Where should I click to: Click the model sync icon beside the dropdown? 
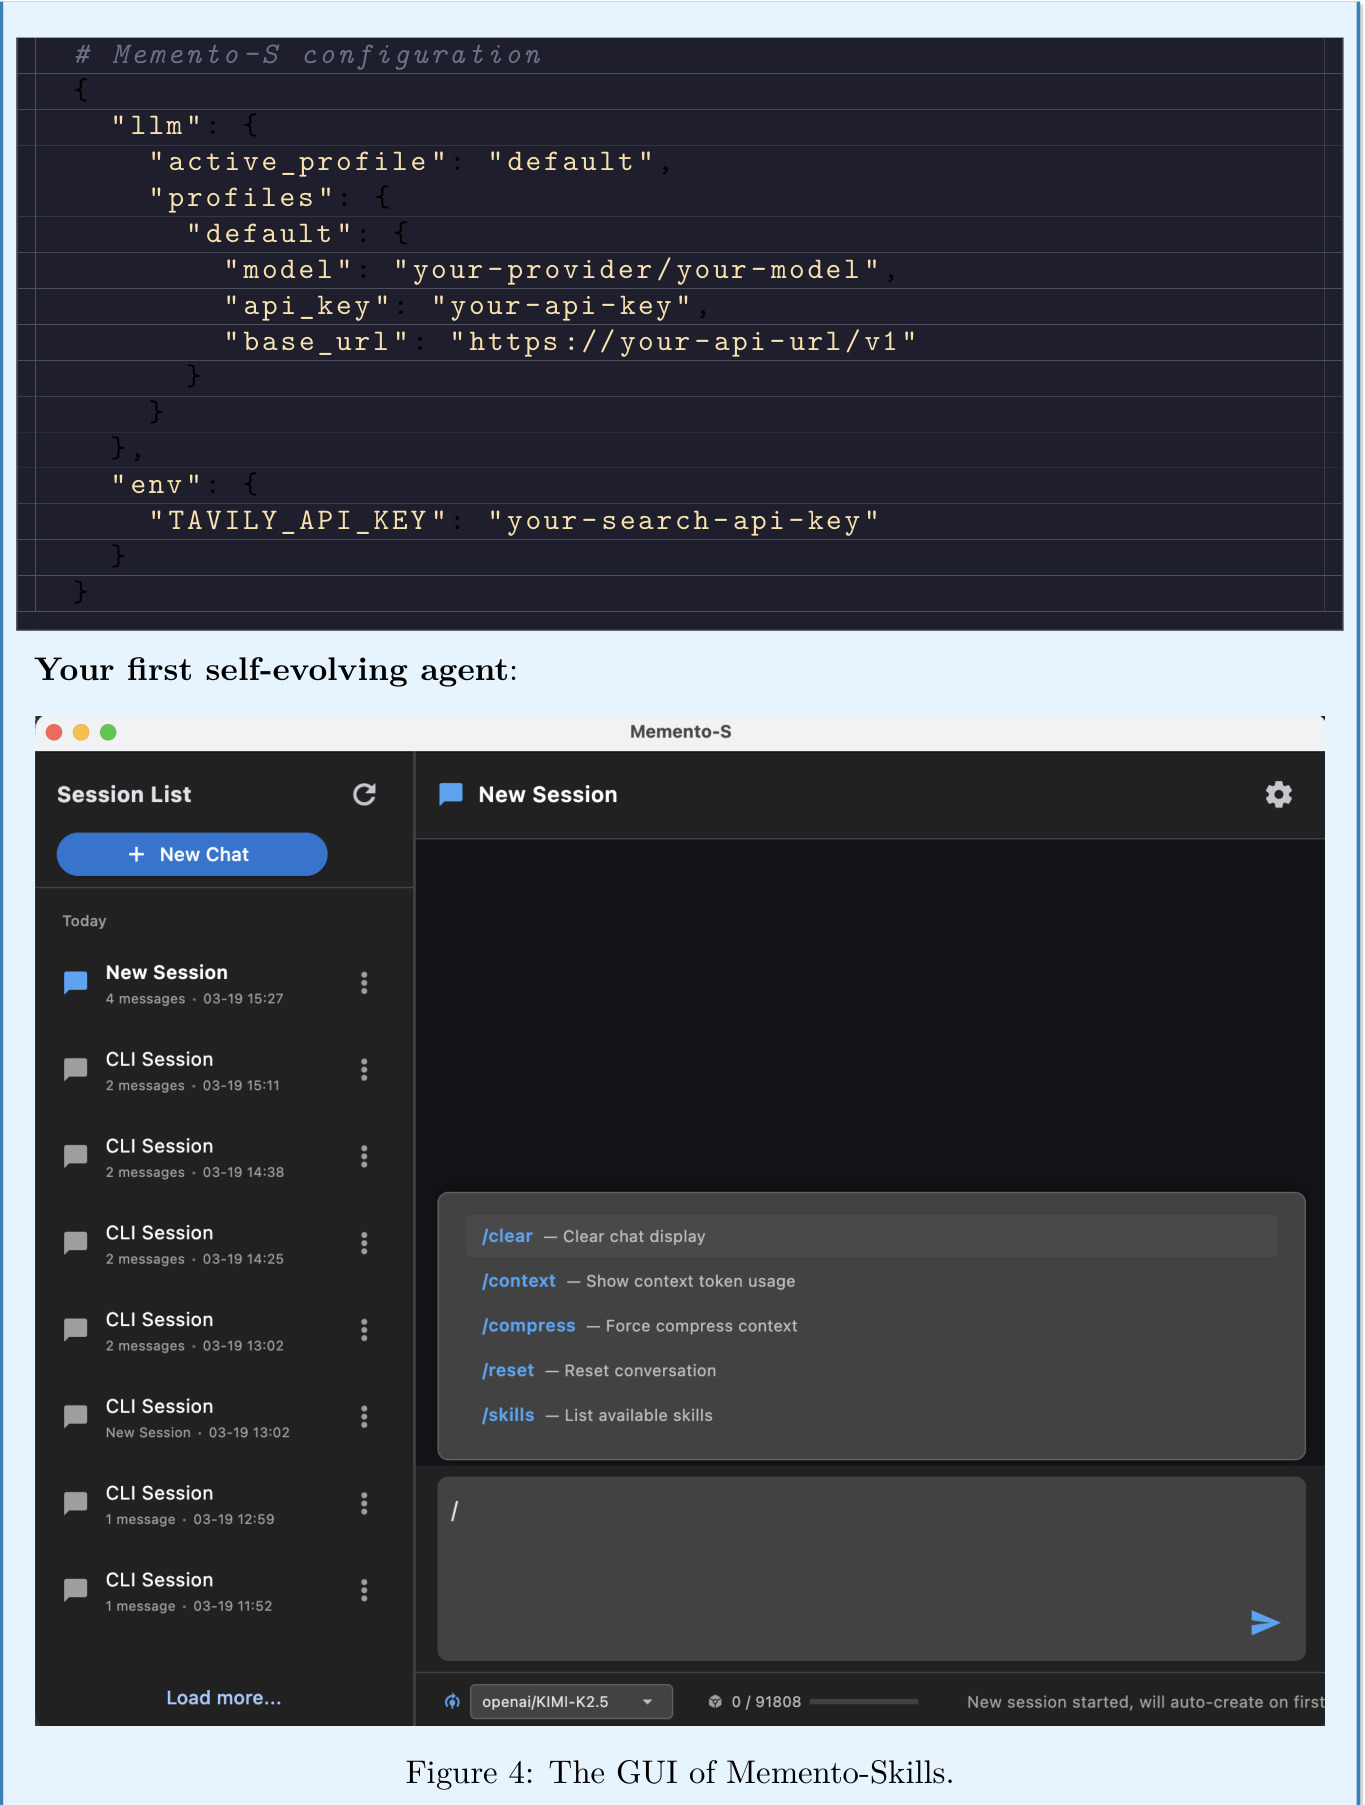pos(452,1701)
